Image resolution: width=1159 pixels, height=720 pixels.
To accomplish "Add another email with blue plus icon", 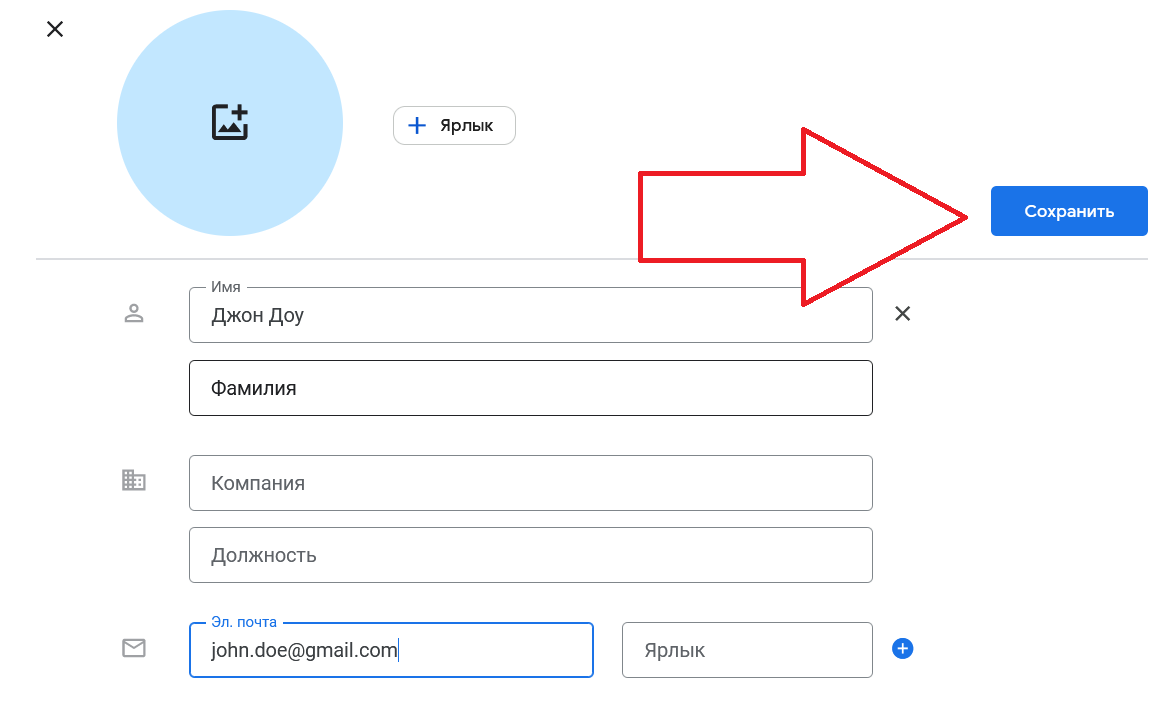I will pos(902,649).
